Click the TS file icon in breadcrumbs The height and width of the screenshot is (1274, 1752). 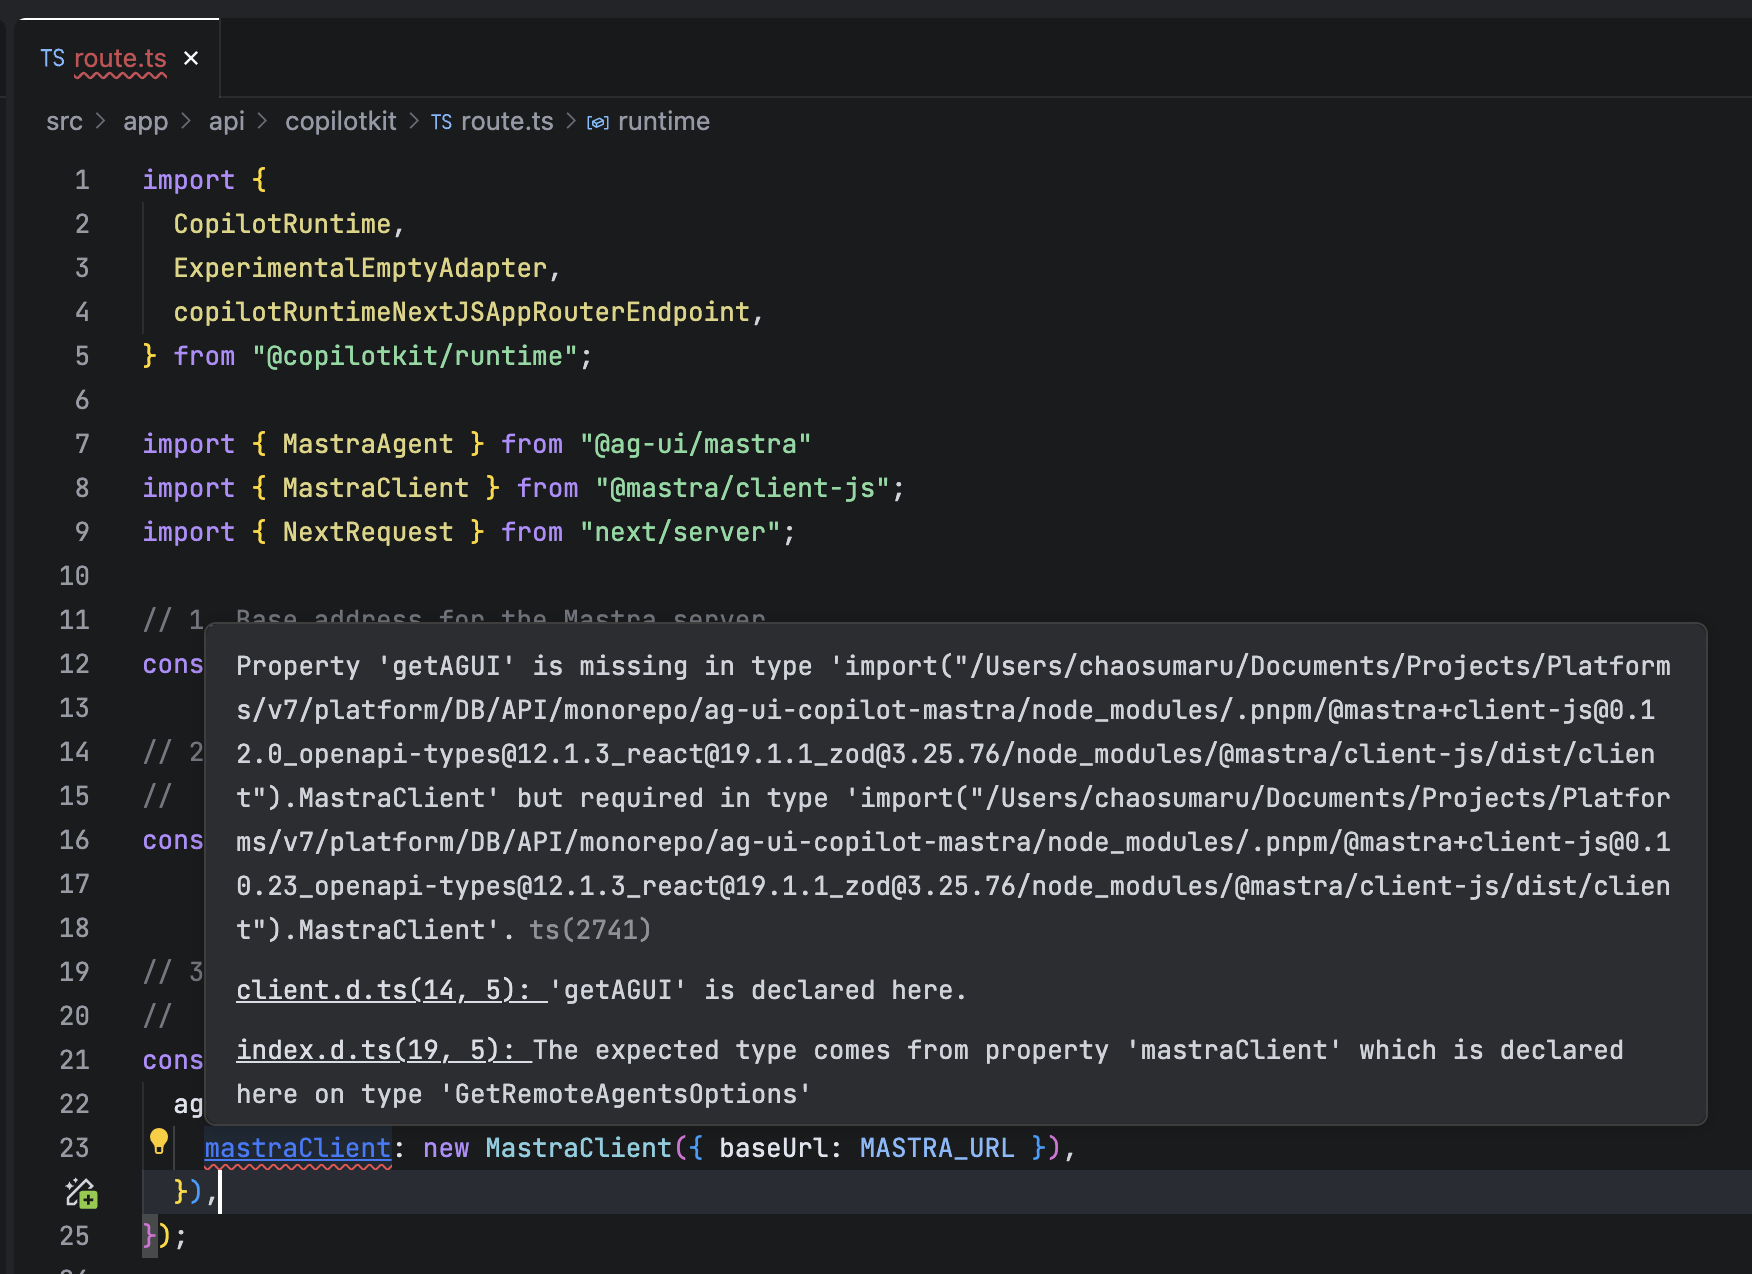click(x=441, y=122)
